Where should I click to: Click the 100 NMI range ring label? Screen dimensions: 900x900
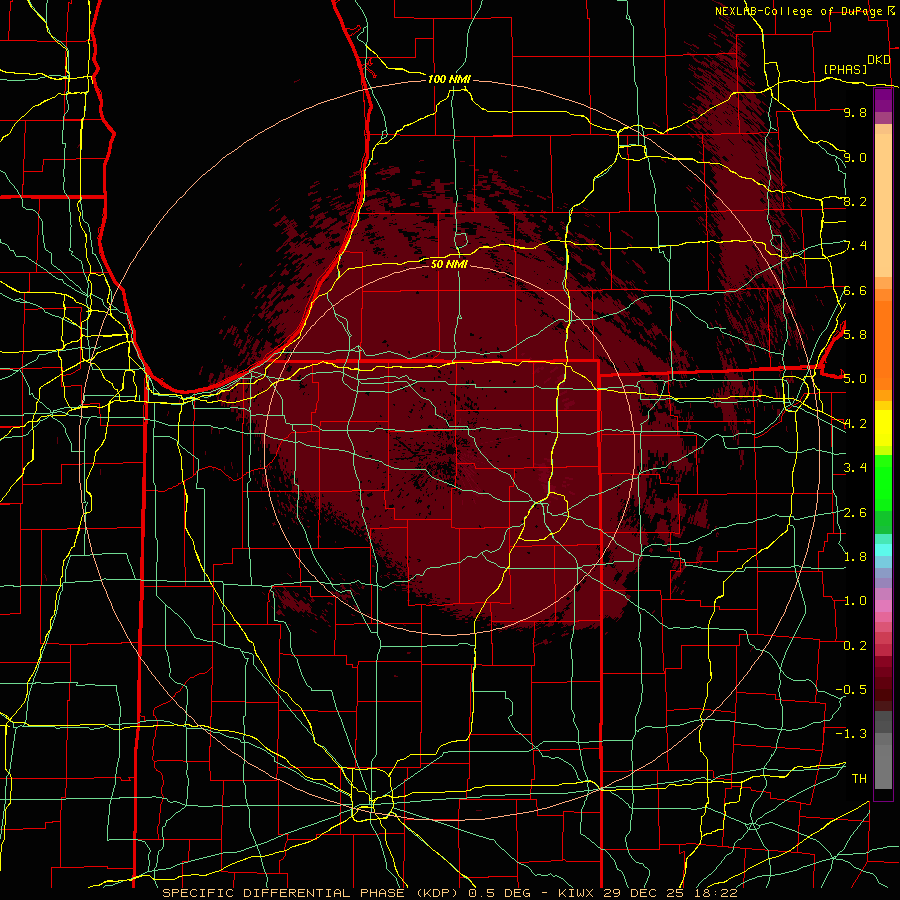coord(449,79)
